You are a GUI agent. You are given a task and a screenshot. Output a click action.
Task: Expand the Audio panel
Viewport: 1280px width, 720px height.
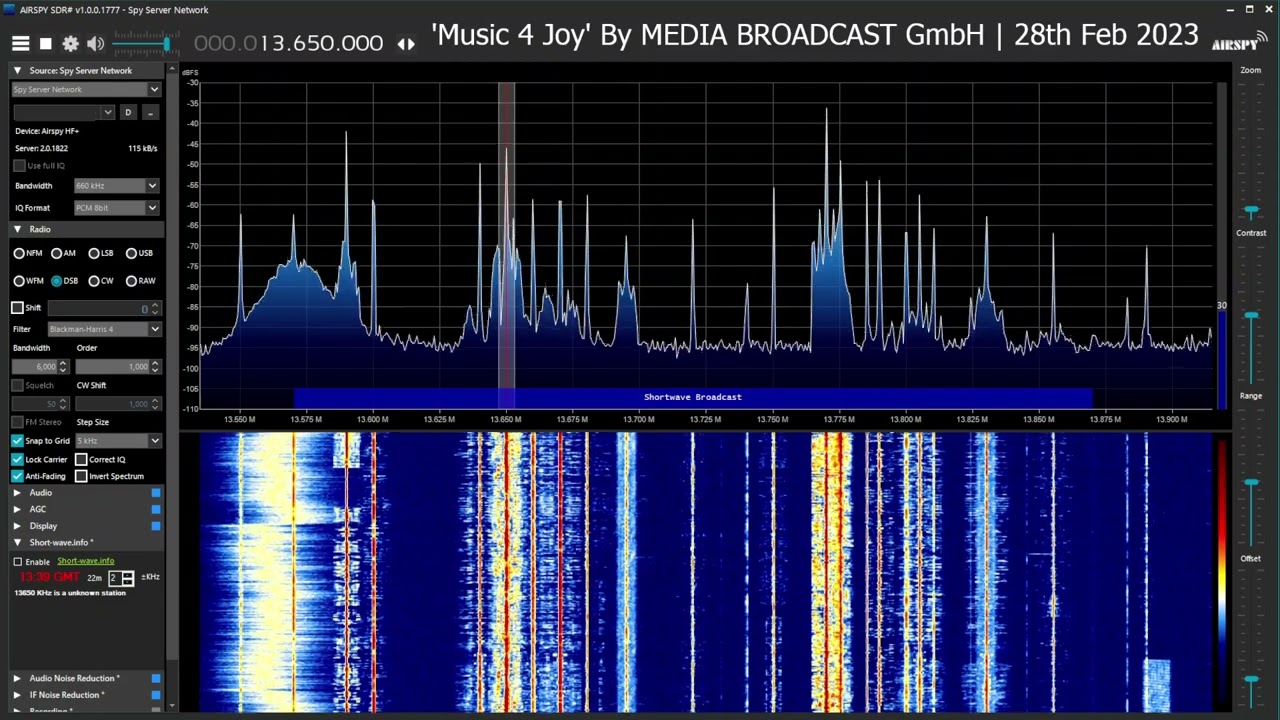coord(17,493)
